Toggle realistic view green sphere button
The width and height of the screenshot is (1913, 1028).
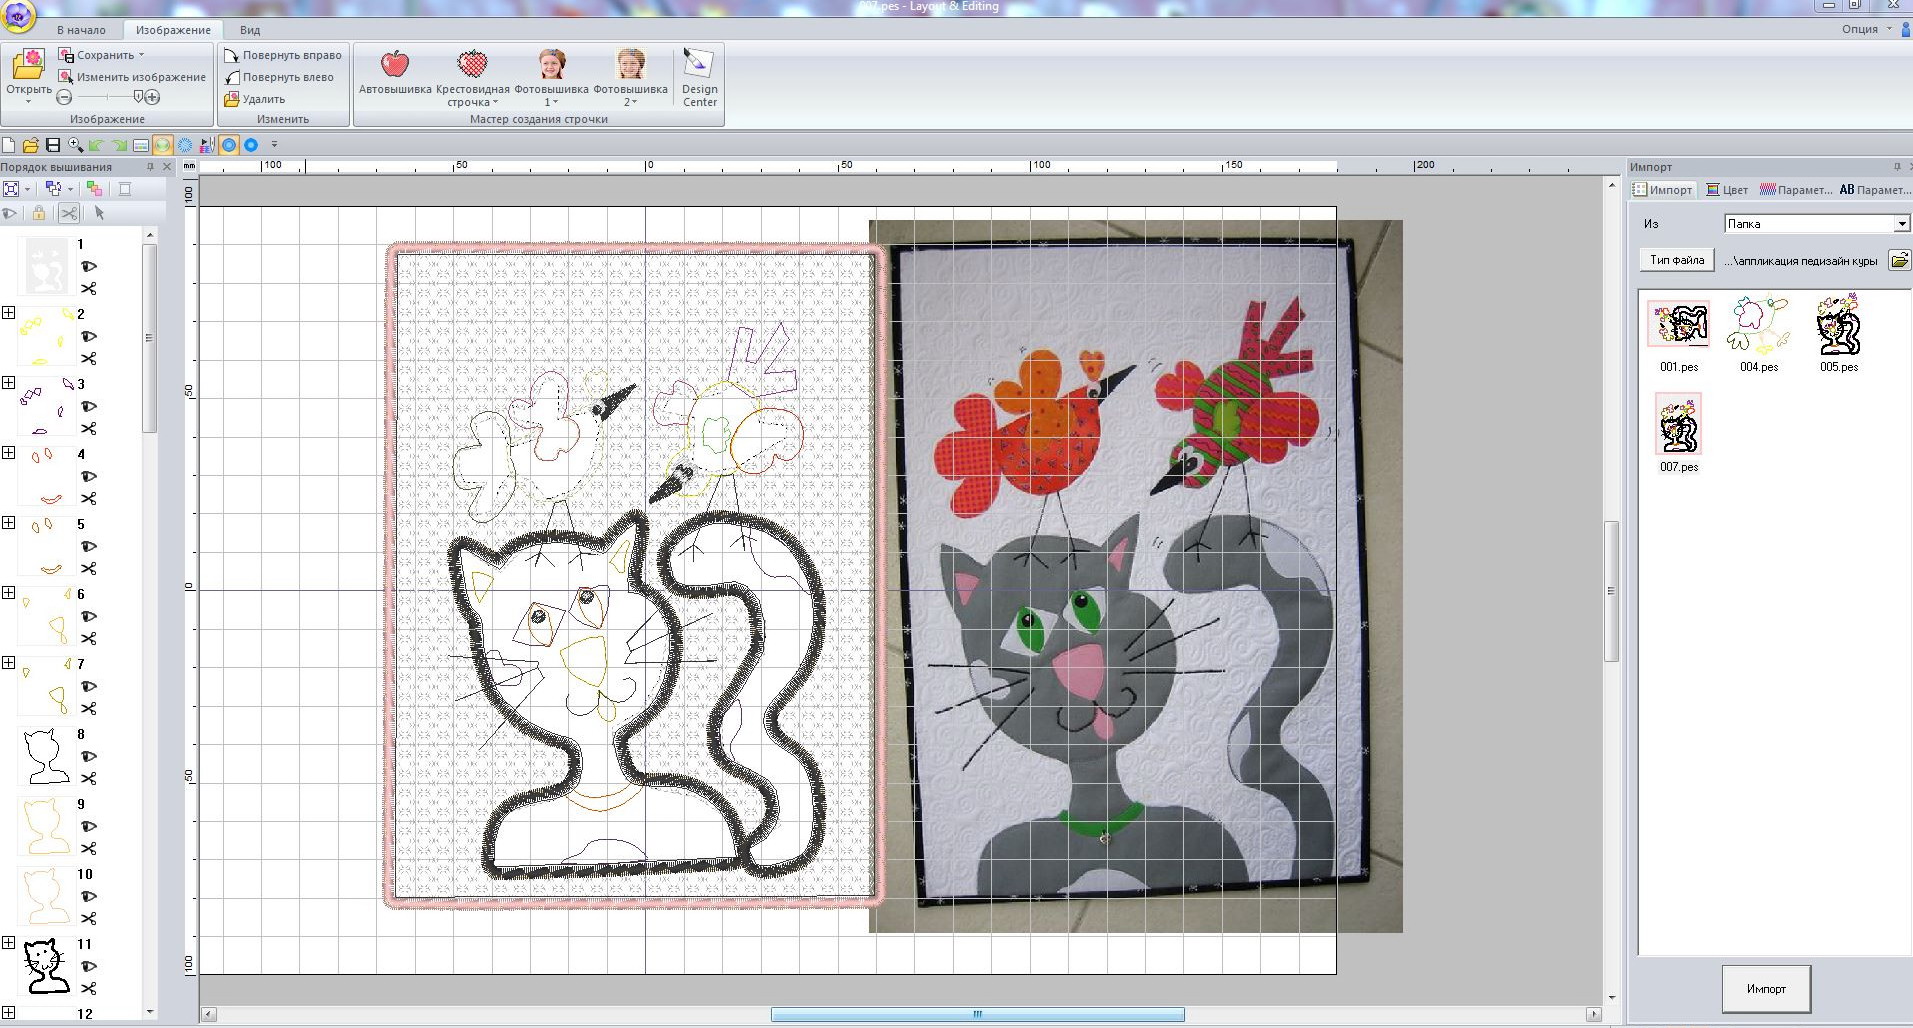163,145
